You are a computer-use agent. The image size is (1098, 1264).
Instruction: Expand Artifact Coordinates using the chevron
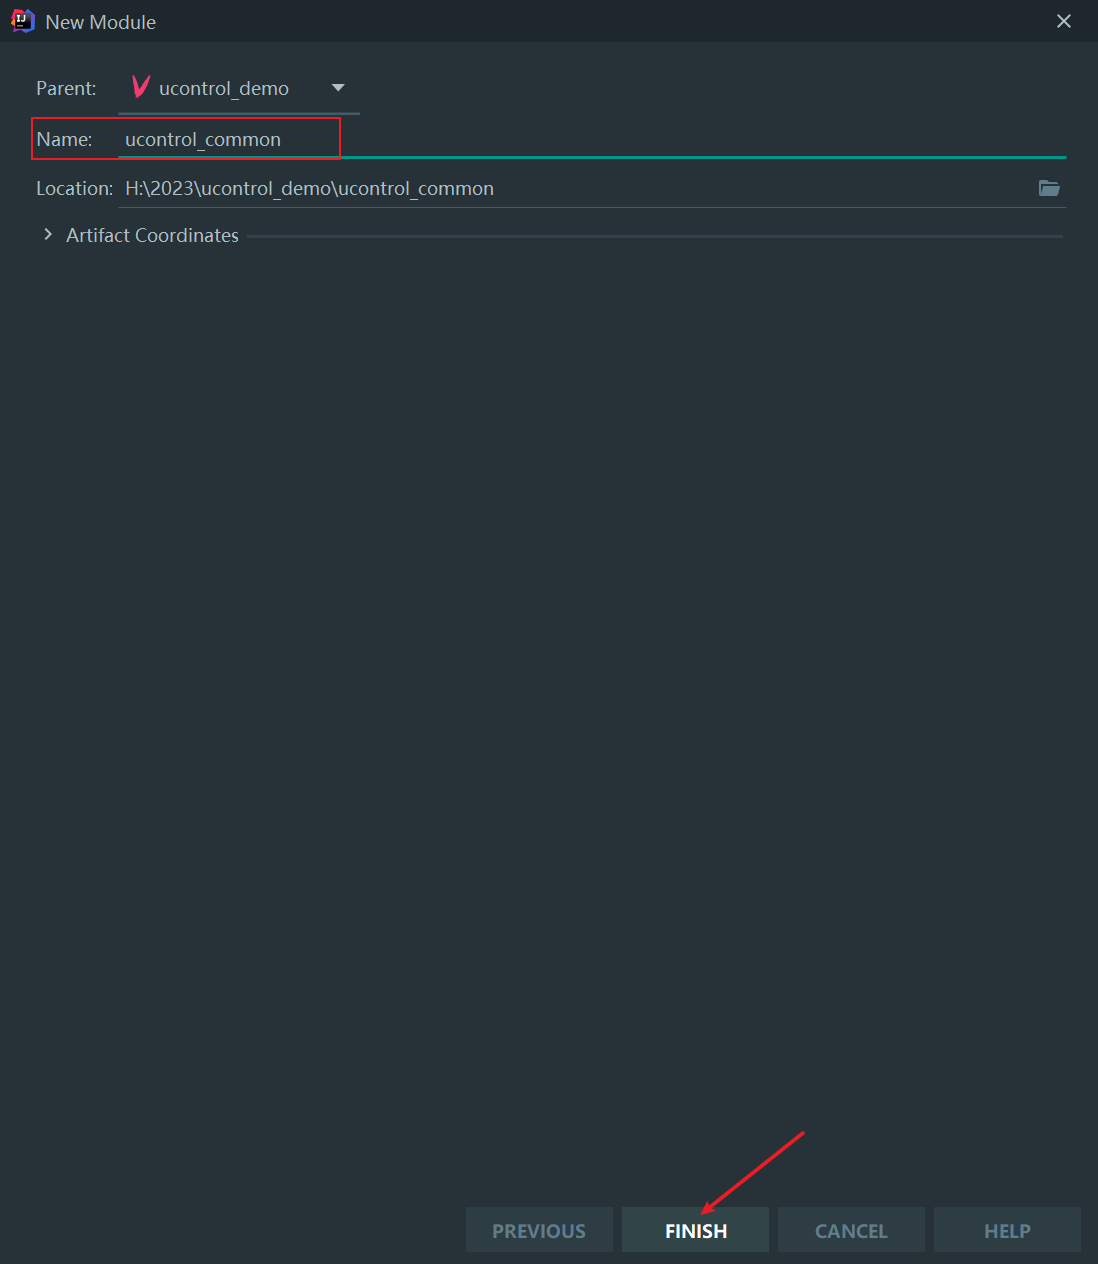(47, 235)
